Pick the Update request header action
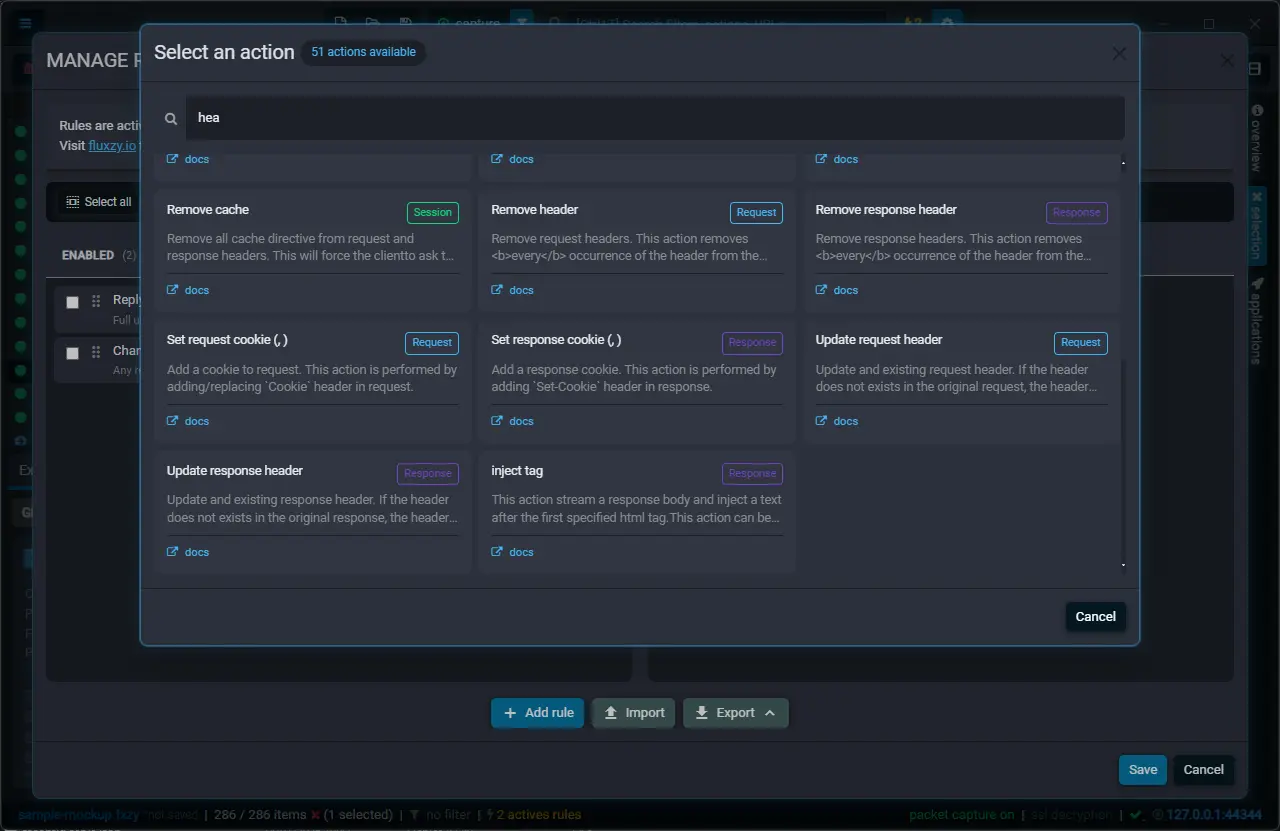Image resolution: width=1280 pixels, height=831 pixels. click(x=961, y=381)
